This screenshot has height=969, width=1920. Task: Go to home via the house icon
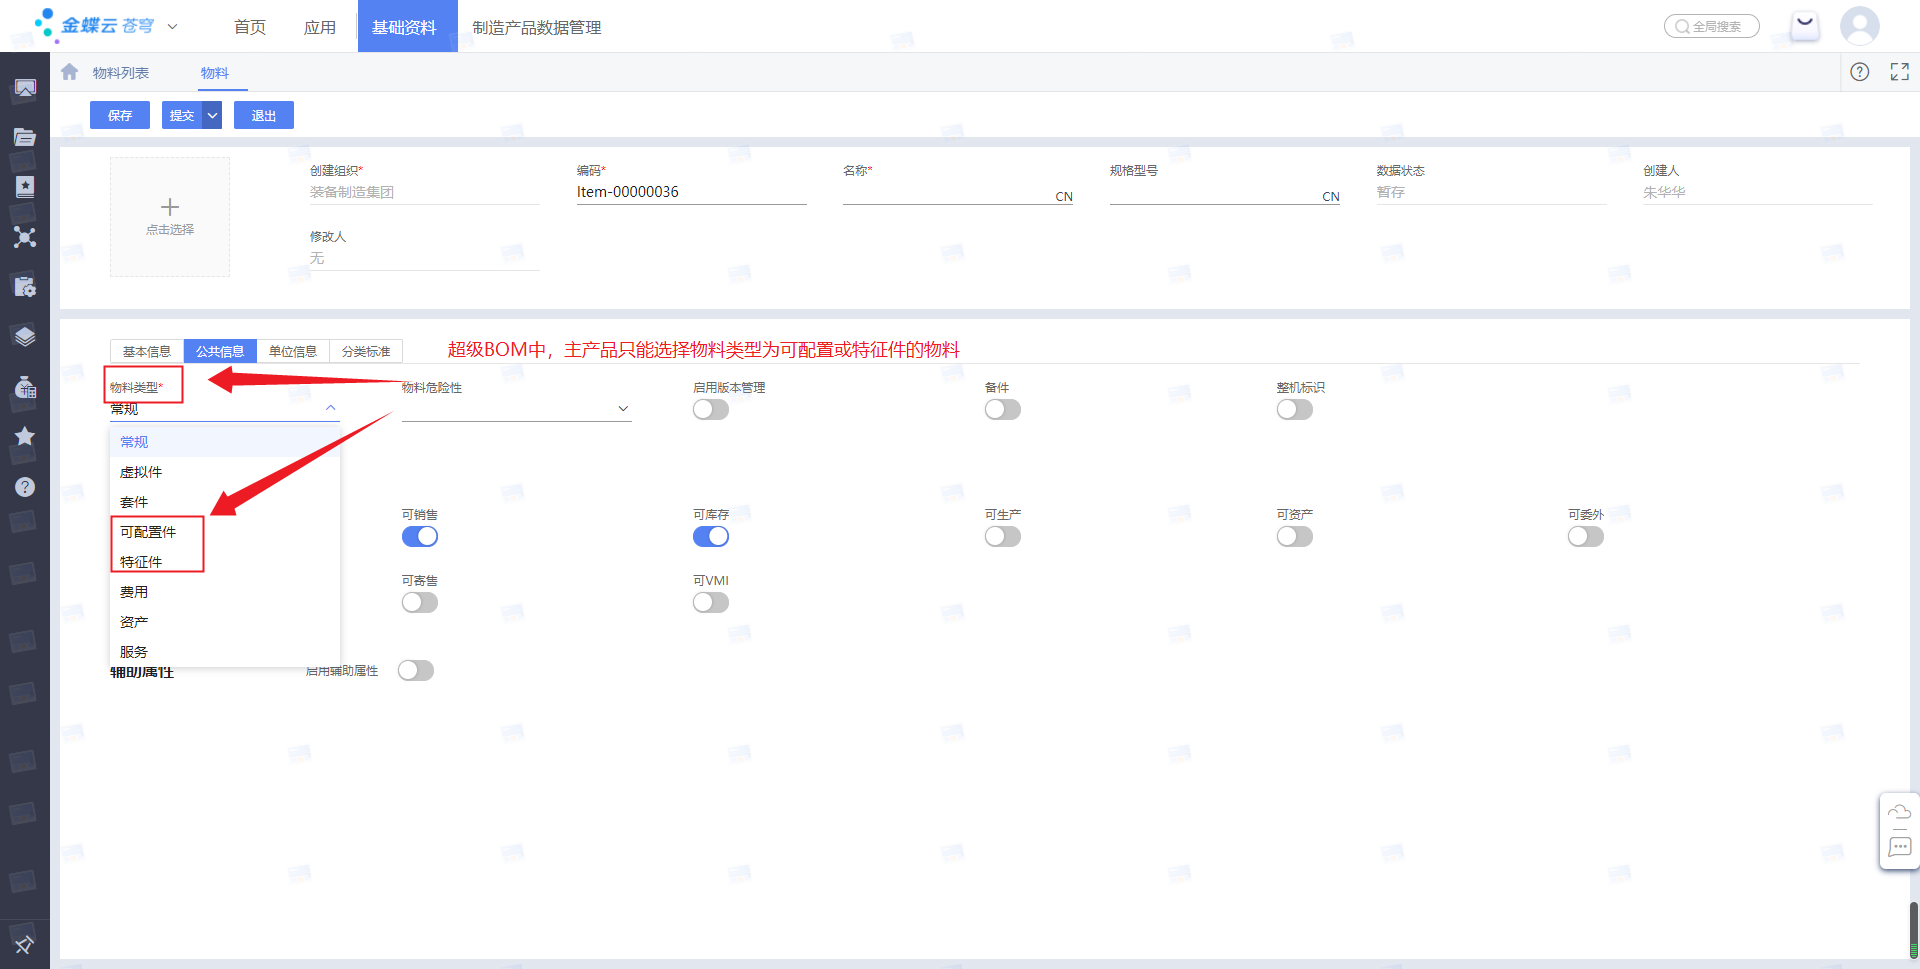(x=69, y=72)
